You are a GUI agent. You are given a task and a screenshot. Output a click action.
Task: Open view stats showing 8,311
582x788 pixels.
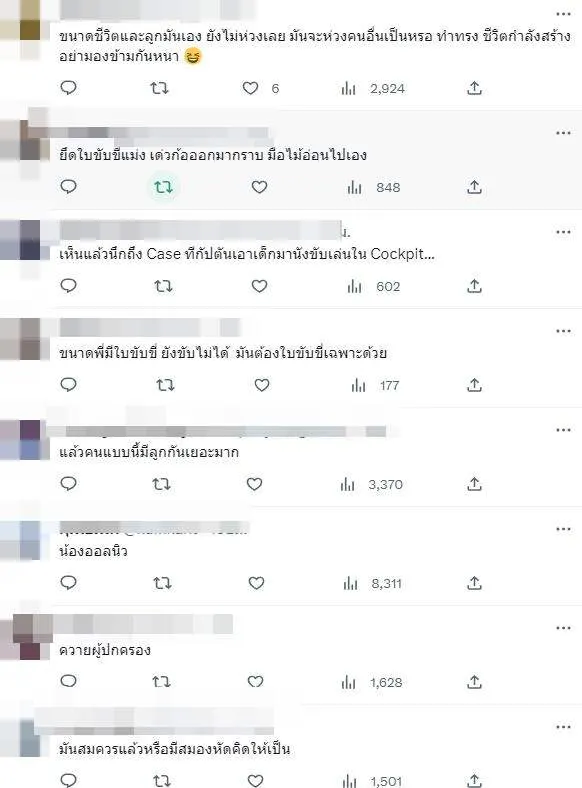click(x=372, y=583)
